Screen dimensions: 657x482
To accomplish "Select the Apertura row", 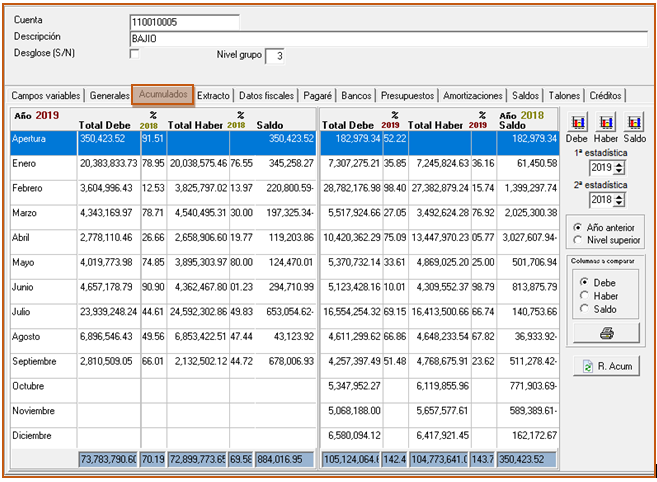I will tap(285, 143).
